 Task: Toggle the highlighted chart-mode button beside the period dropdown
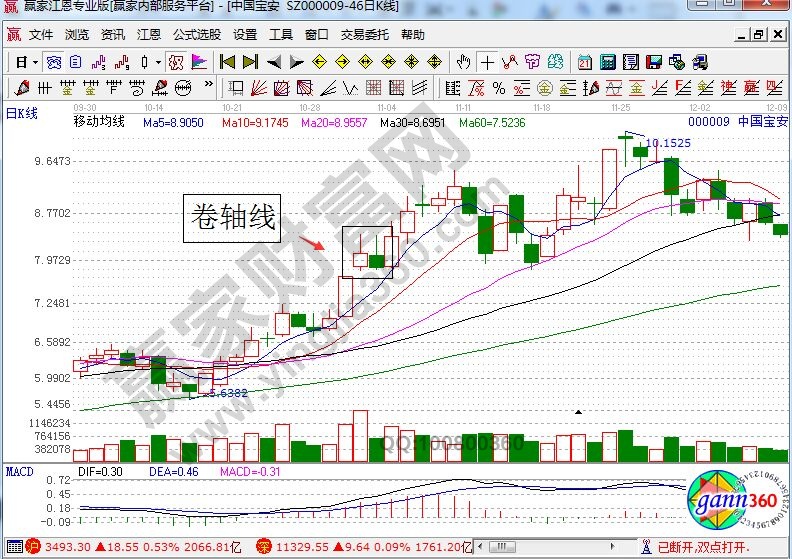54,62
